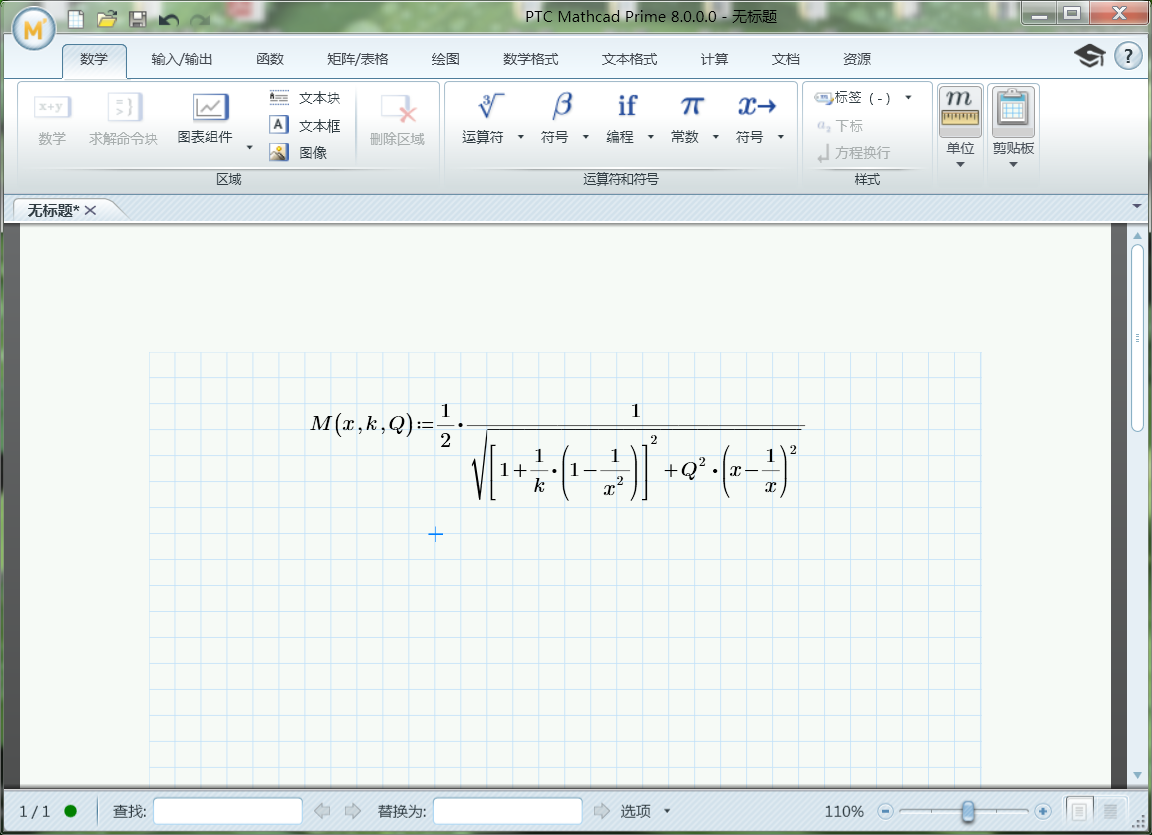
Task: Open the Help question mark icon
Action: click(1129, 56)
